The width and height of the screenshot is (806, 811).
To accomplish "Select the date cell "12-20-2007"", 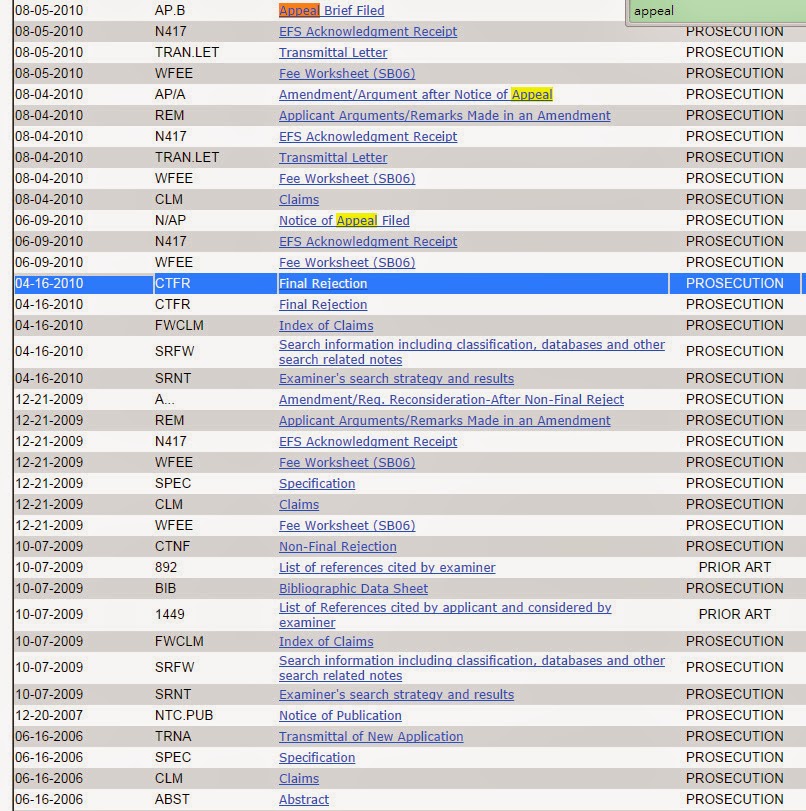I will pos(49,715).
